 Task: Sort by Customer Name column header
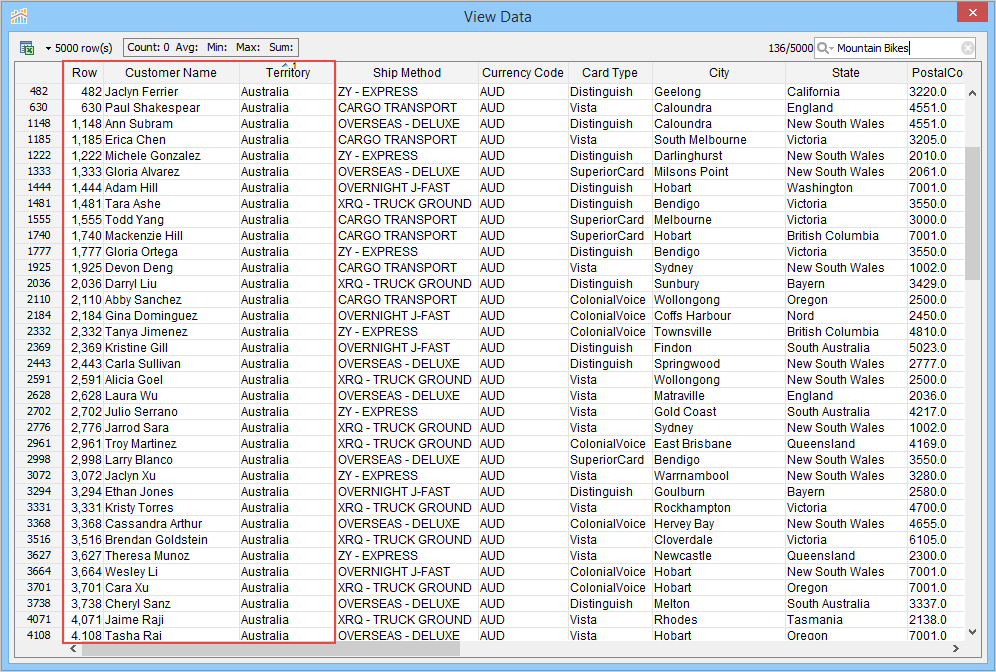click(171, 72)
